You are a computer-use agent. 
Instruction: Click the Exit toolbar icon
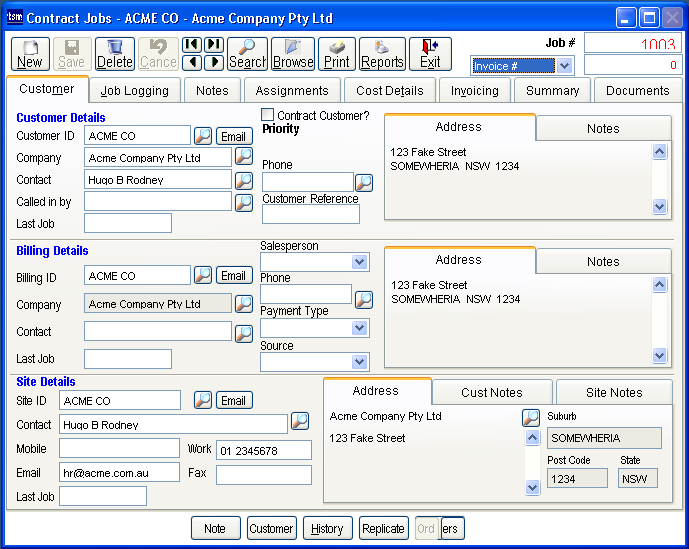[x=430, y=54]
